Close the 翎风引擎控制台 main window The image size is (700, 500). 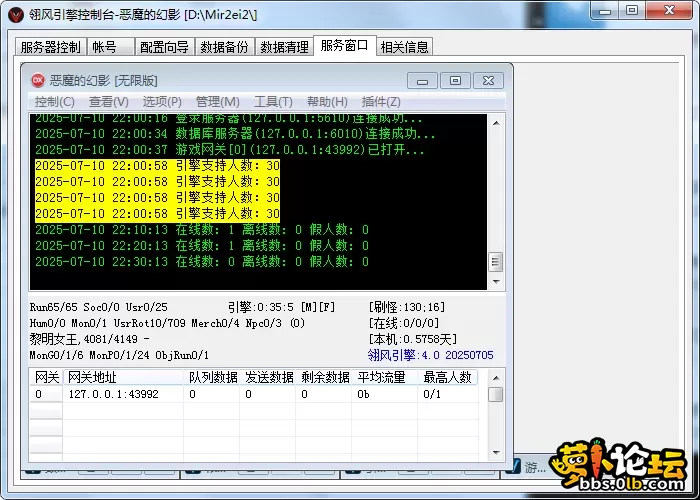(x=669, y=11)
